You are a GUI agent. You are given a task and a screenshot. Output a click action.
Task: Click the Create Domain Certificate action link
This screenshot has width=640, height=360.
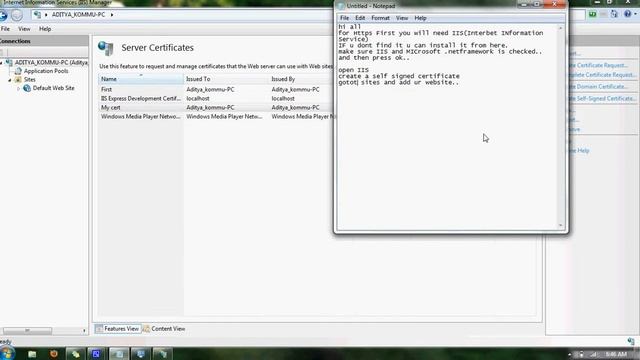click(x=598, y=87)
